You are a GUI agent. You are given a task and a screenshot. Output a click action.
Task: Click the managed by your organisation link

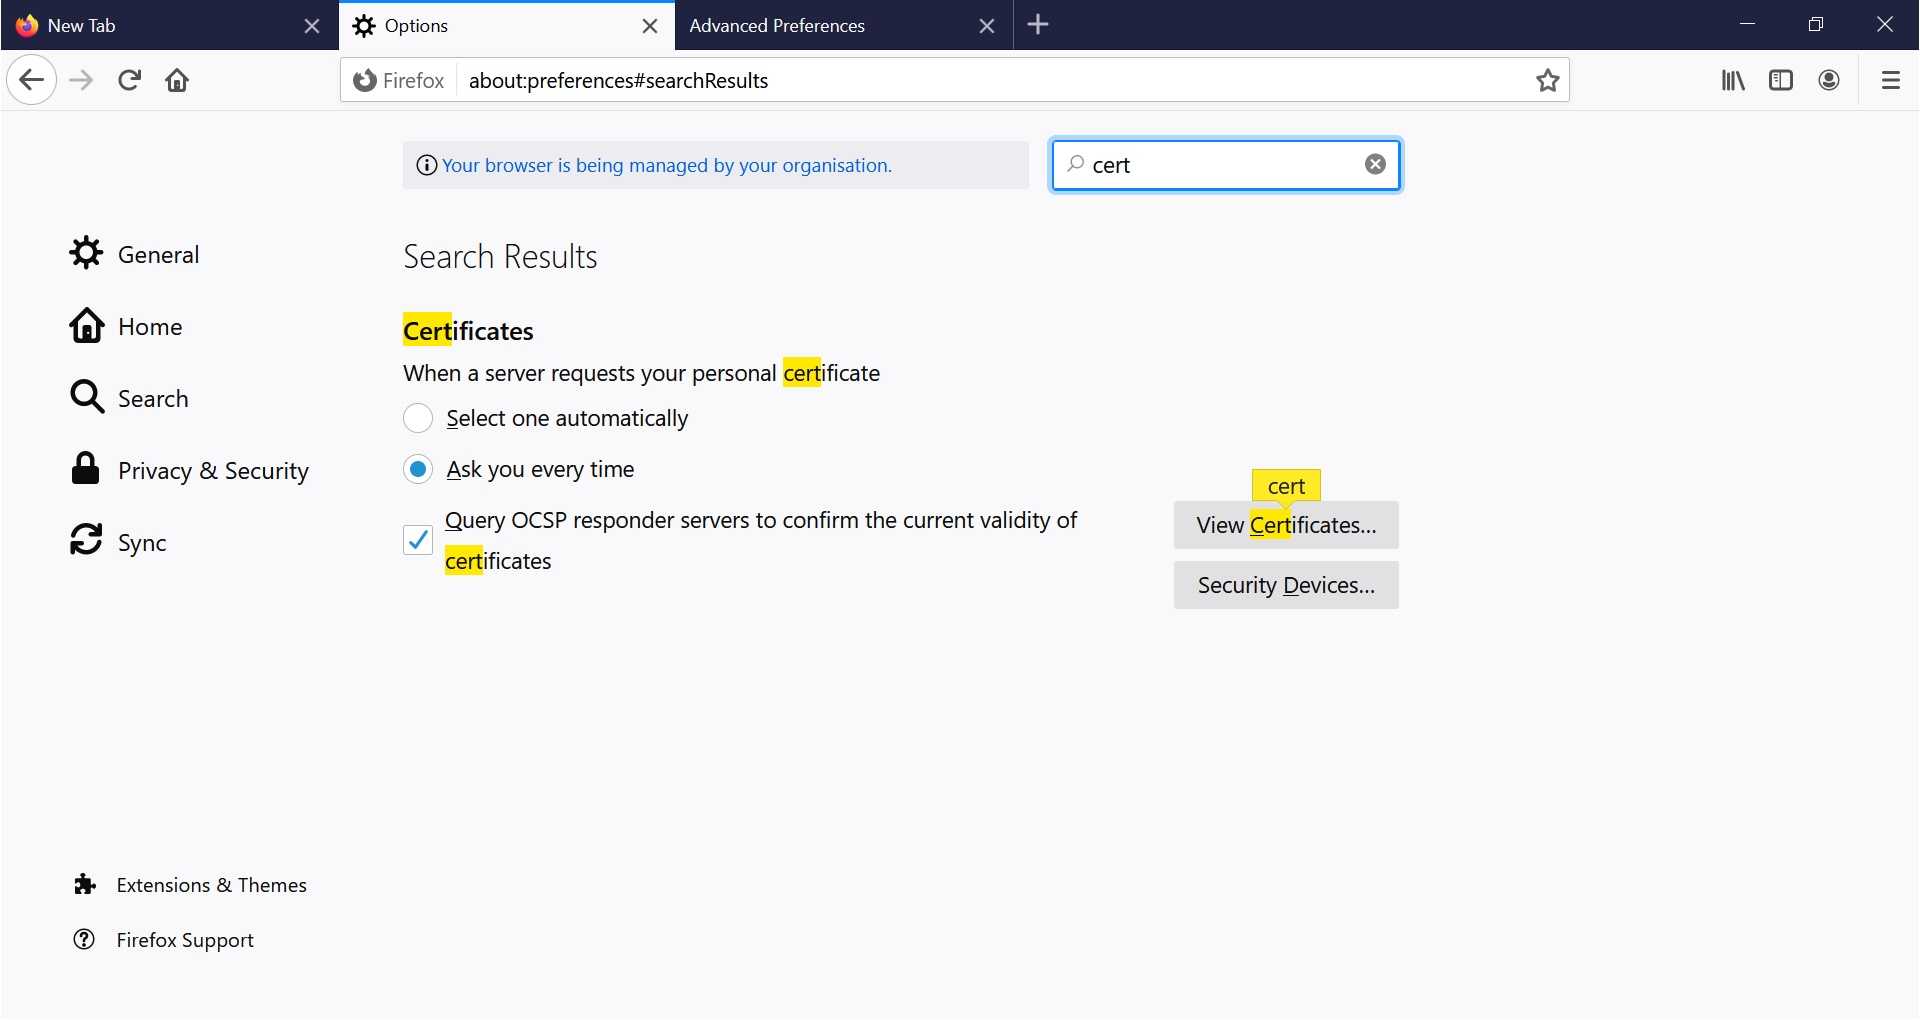click(x=666, y=166)
